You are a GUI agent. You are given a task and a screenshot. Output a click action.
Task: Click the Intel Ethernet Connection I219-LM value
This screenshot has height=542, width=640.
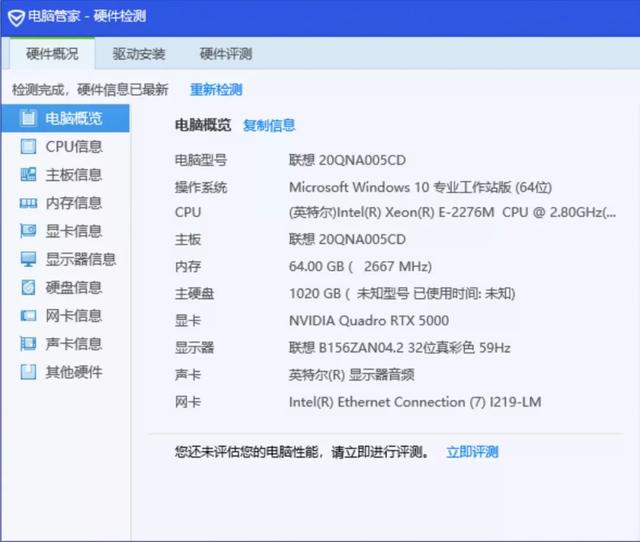415,402
